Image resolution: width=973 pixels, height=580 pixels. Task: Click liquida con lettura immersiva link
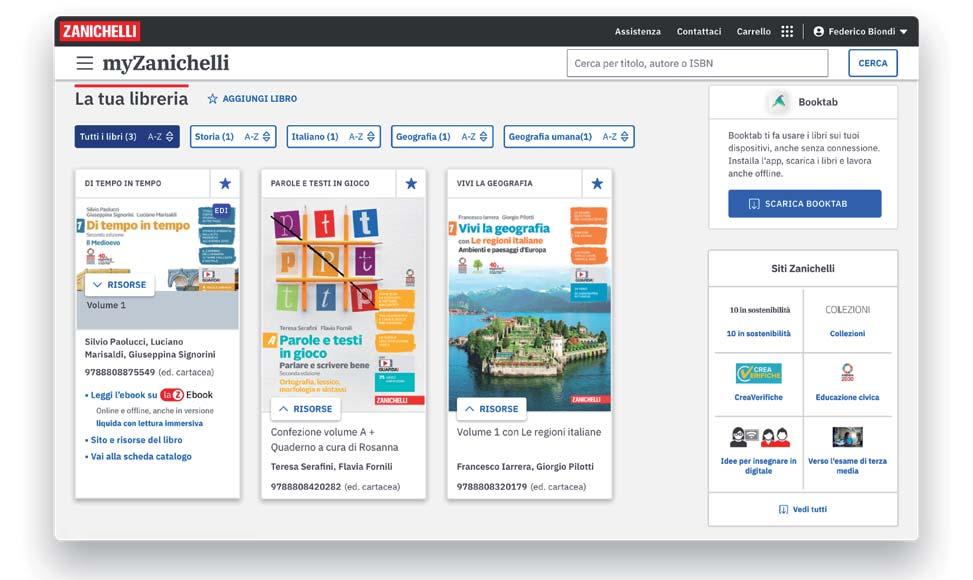click(x=149, y=423)
